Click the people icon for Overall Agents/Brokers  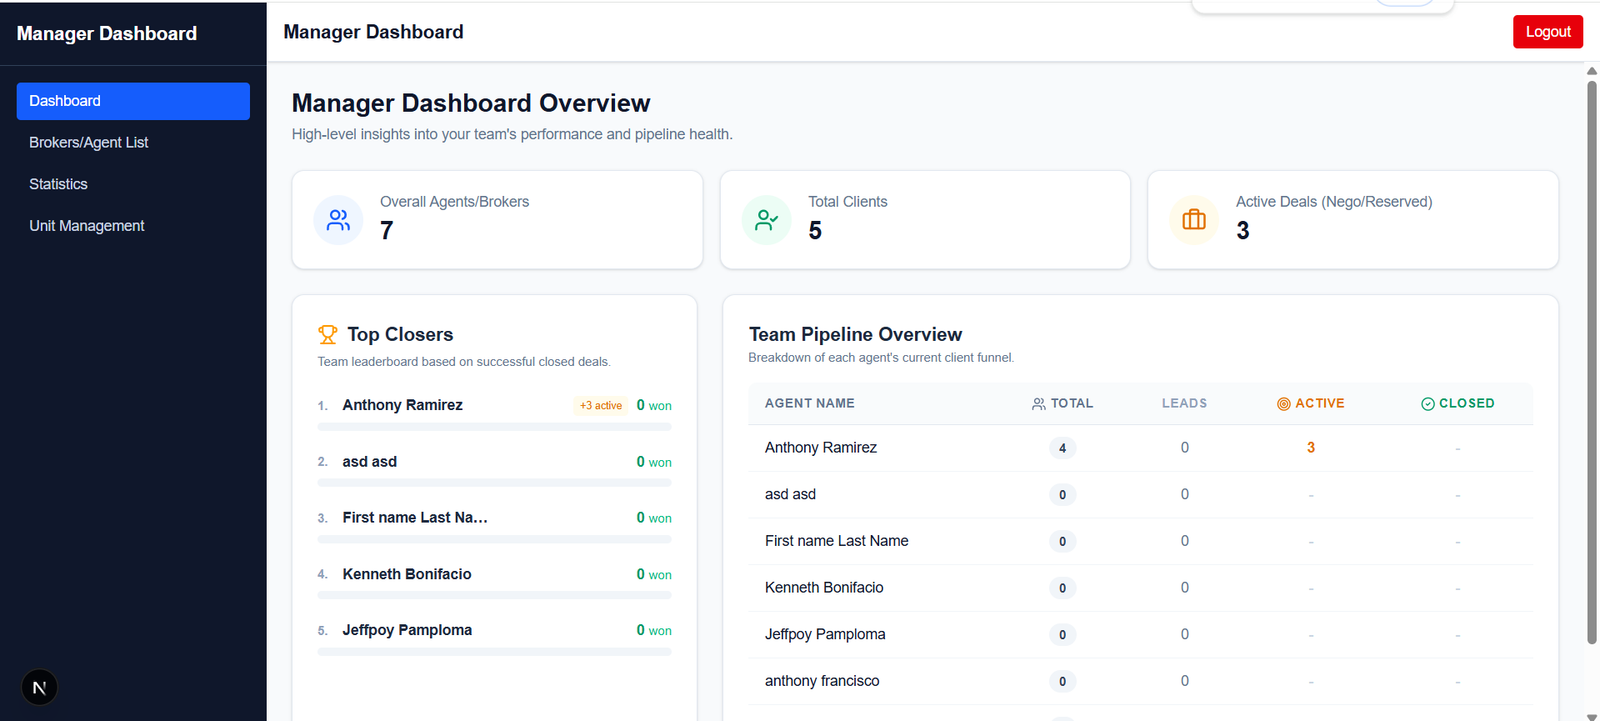[x=338, y=220]
